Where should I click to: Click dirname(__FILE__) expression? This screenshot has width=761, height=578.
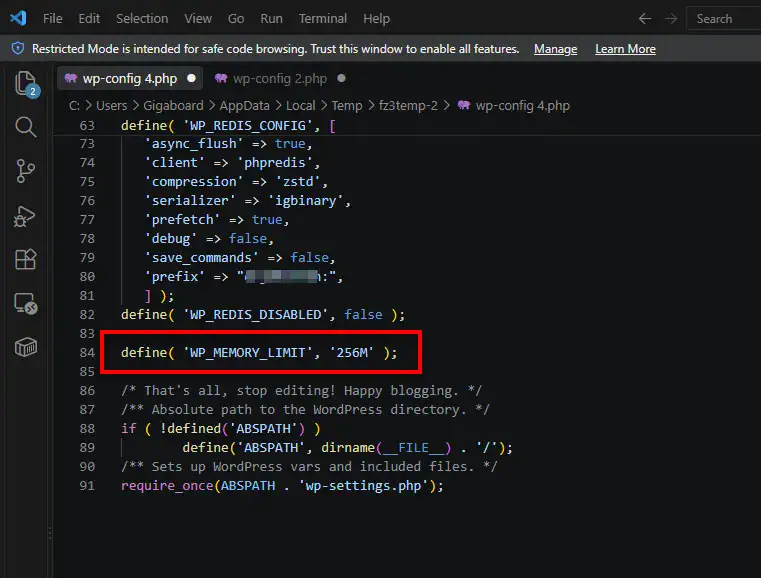(386, 447)
